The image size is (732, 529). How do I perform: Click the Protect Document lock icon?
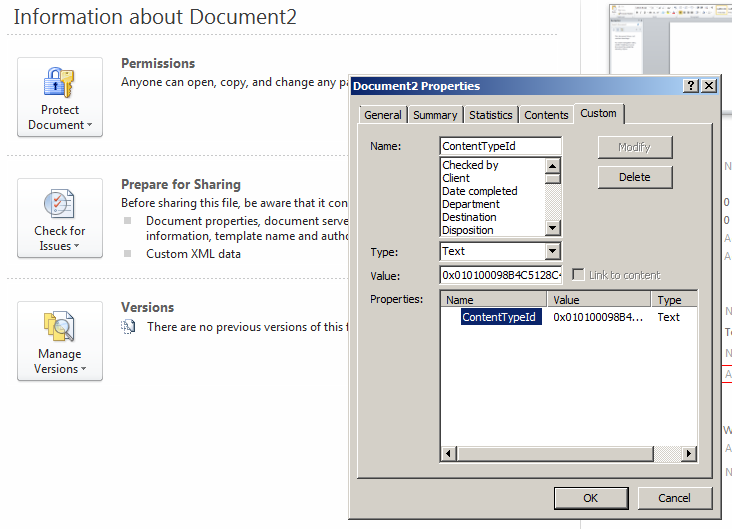(60, 82)
